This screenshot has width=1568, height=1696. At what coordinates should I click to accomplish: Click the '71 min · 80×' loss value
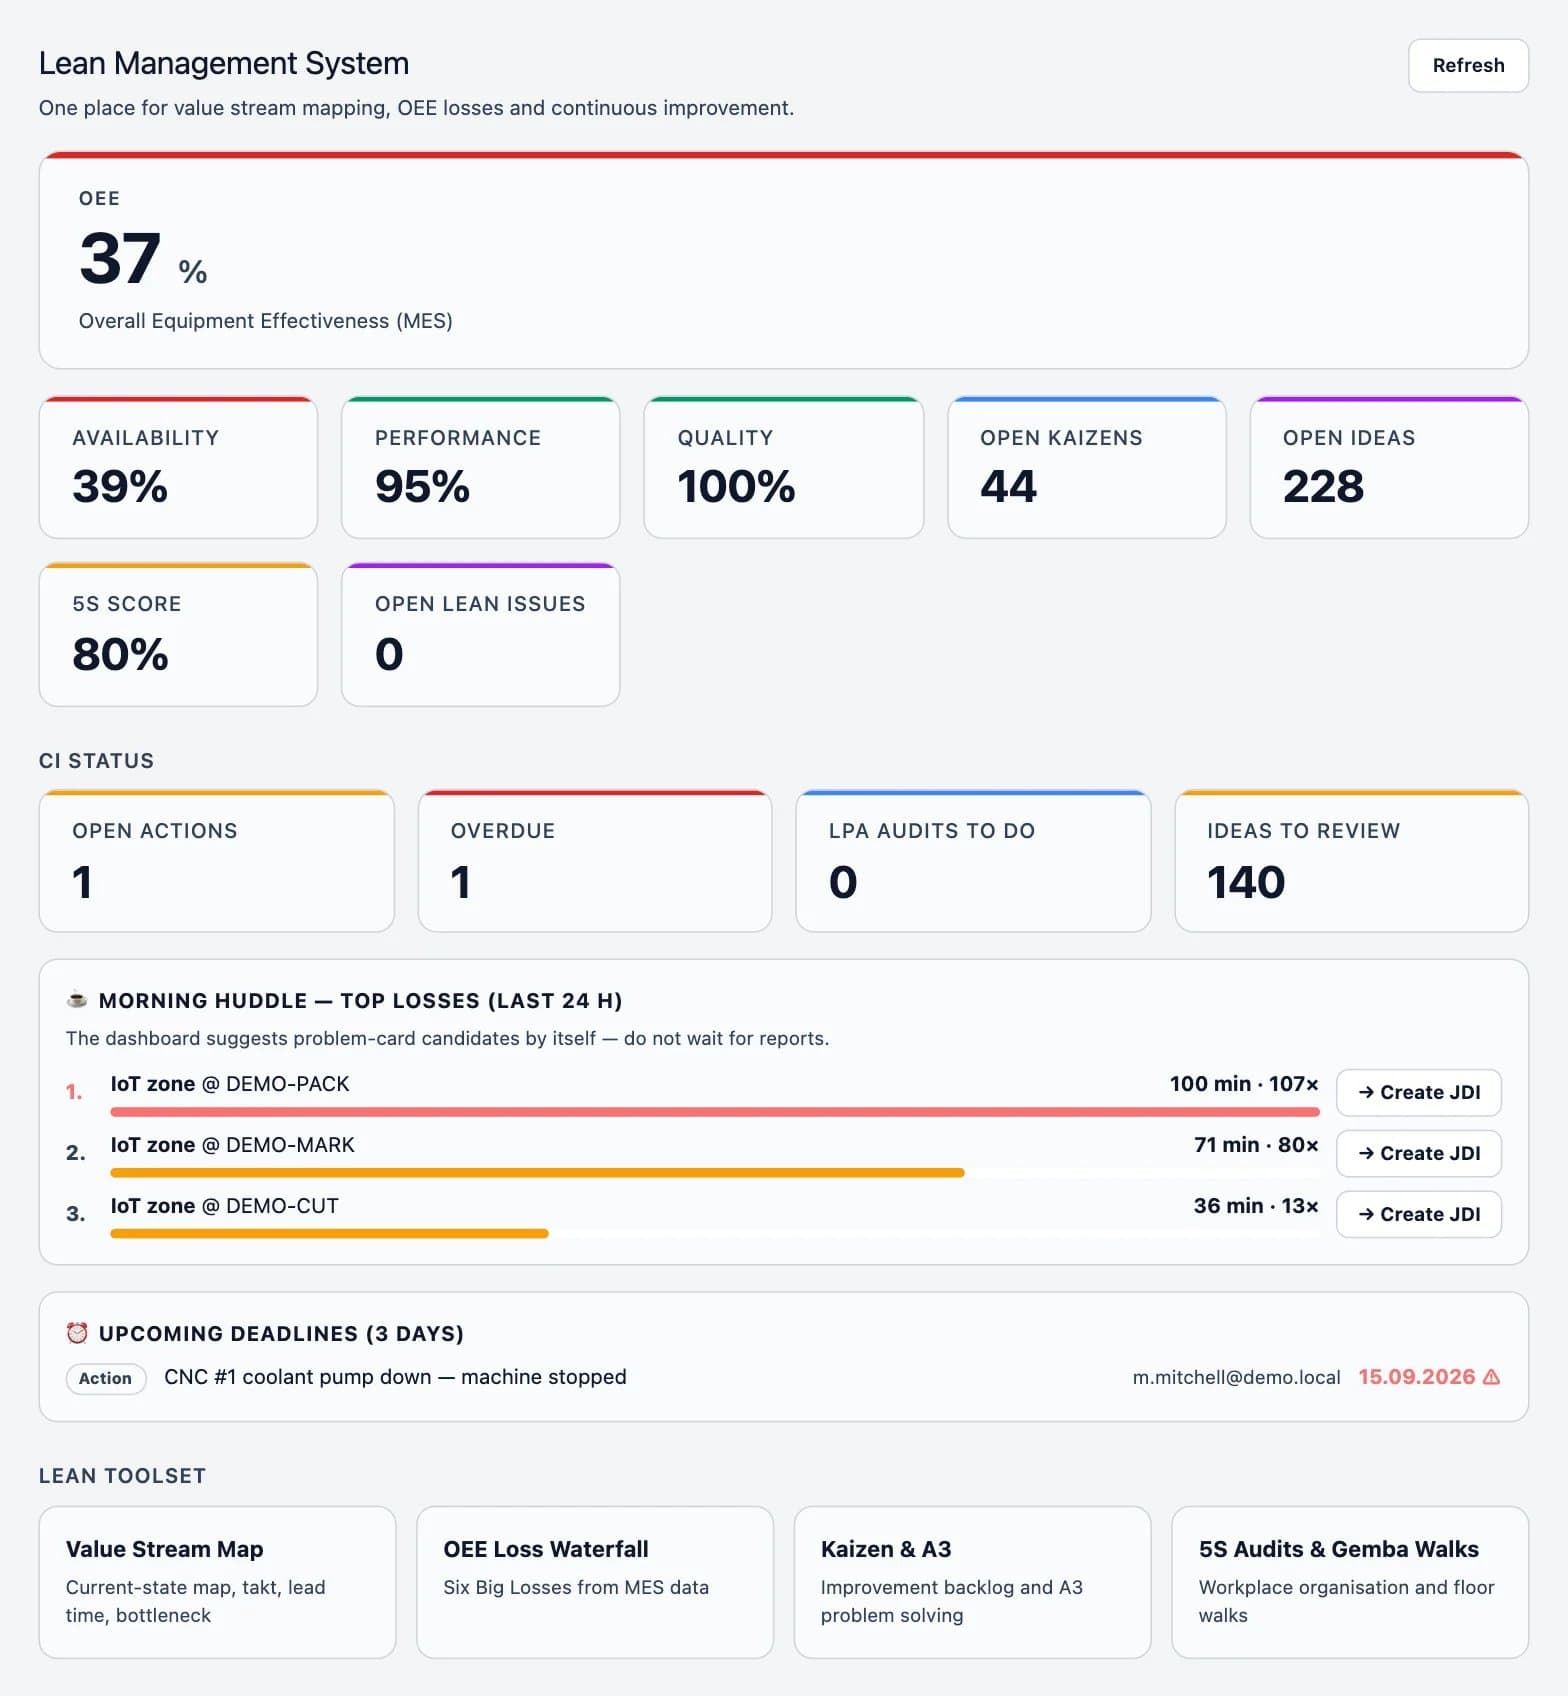coord(1256,1145)
